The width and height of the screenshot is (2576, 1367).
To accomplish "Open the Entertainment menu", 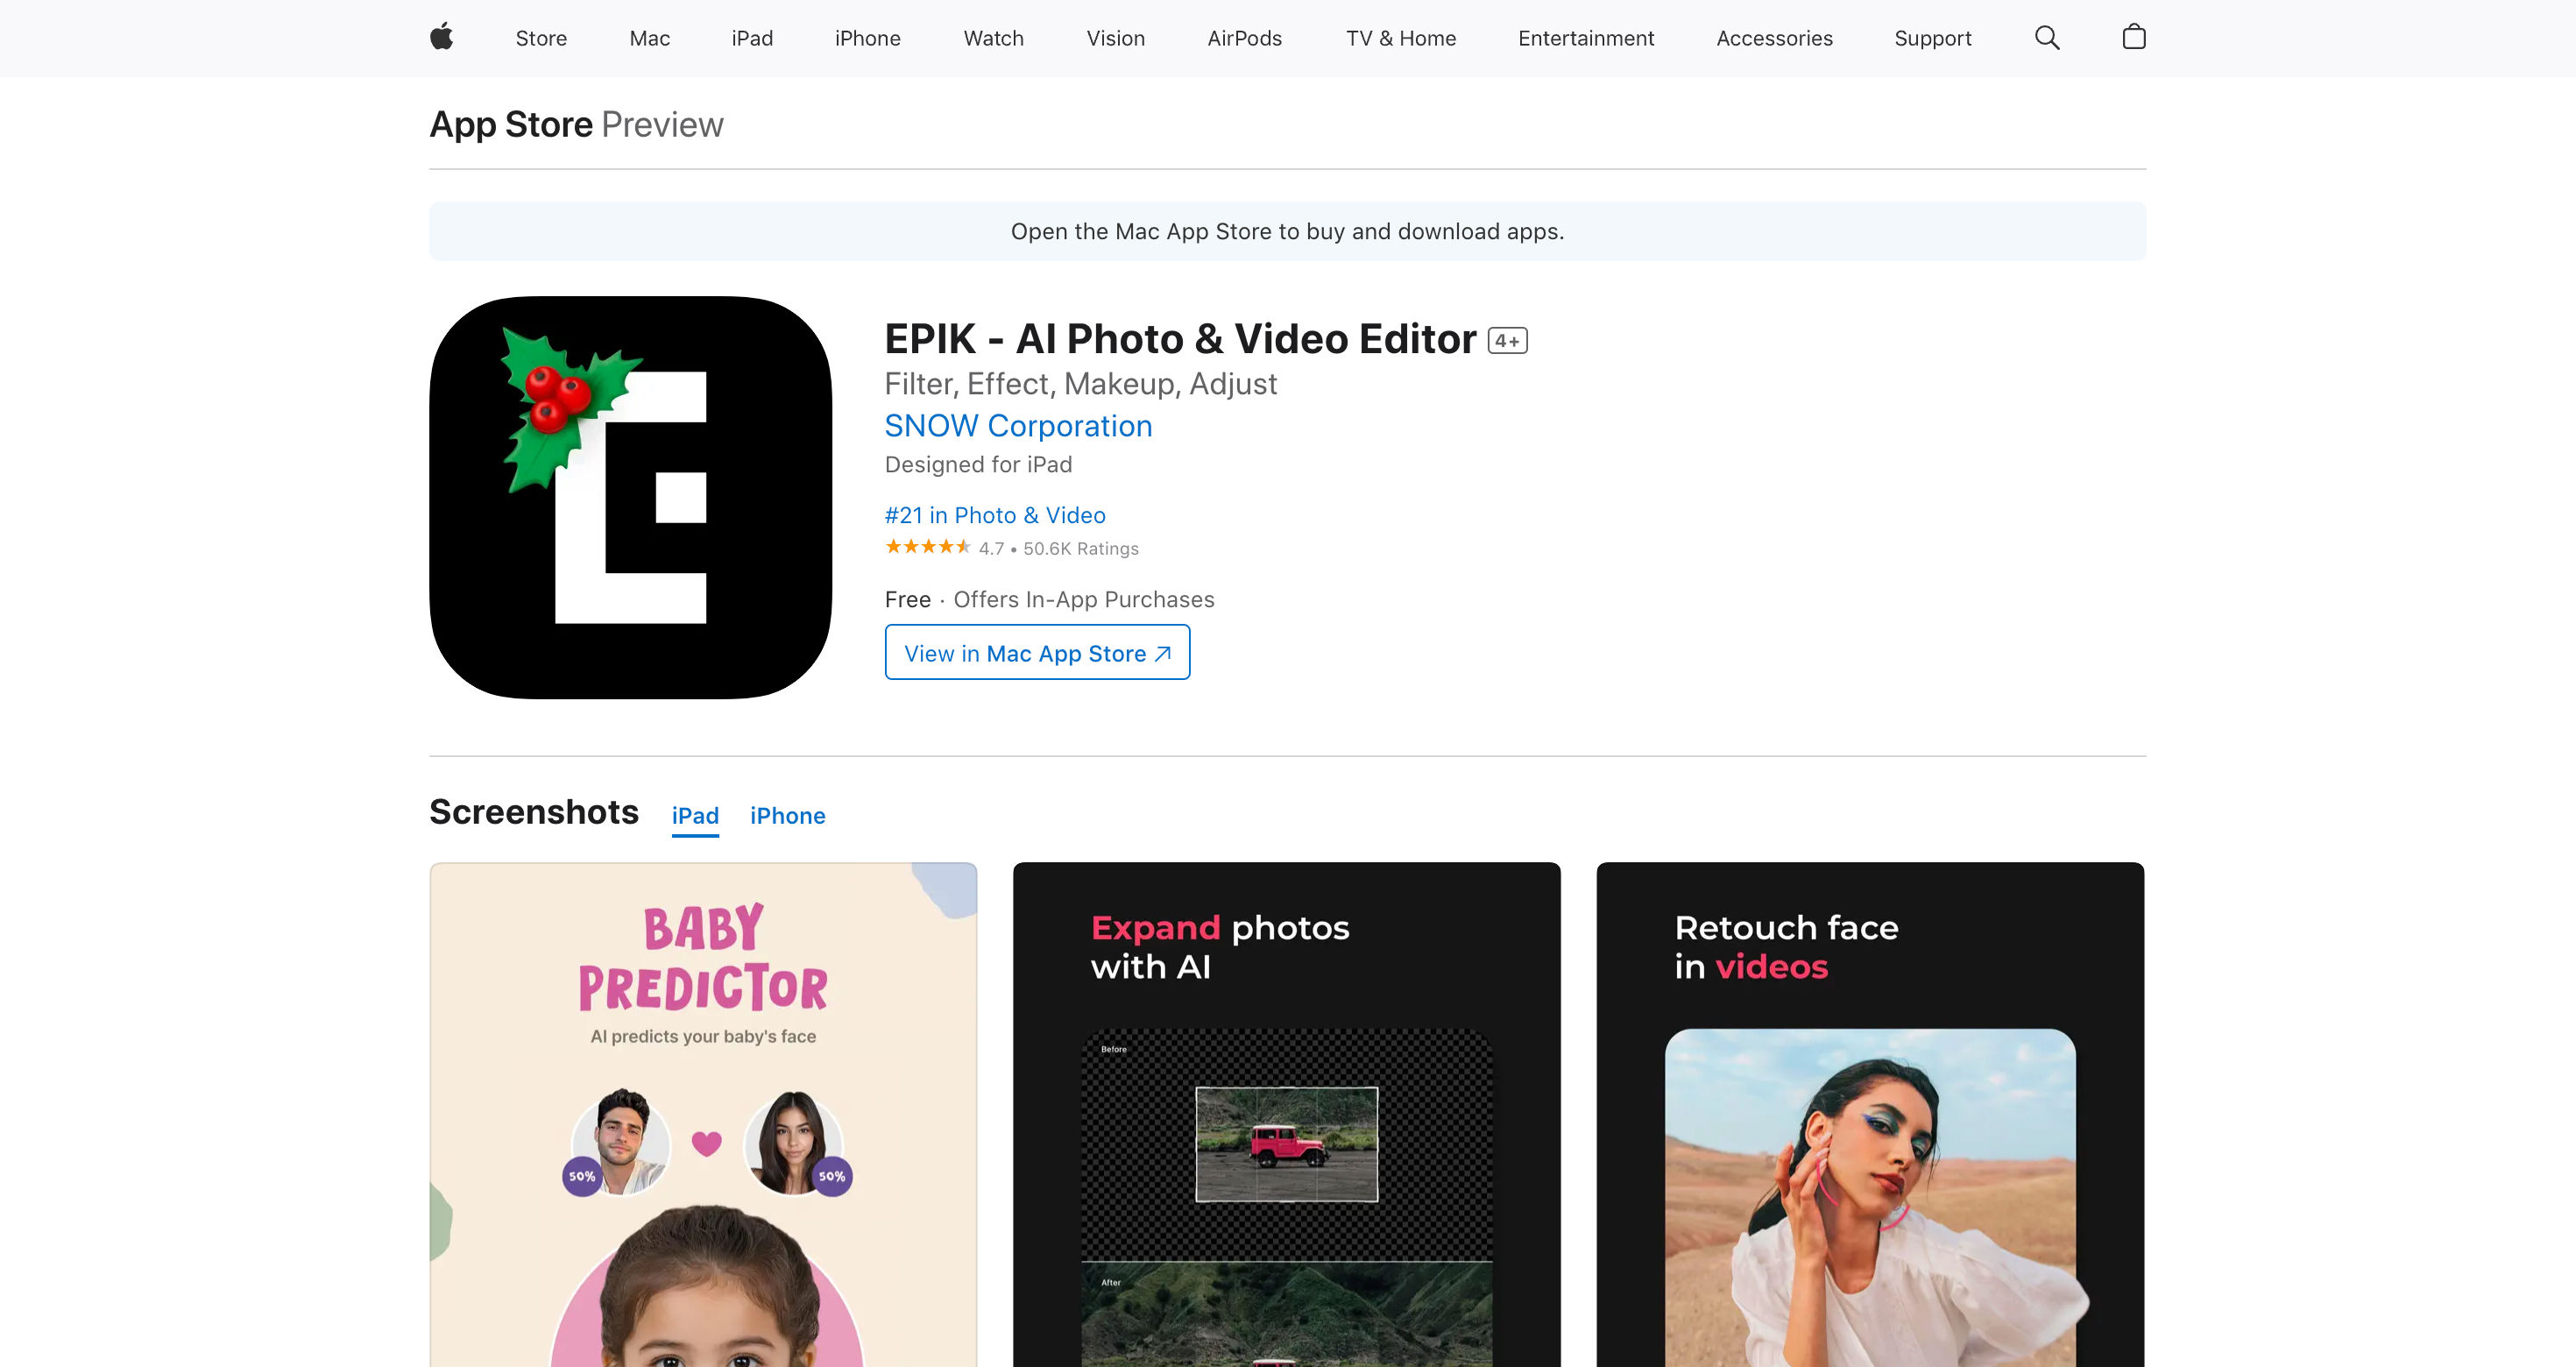I will [1586, 38].
